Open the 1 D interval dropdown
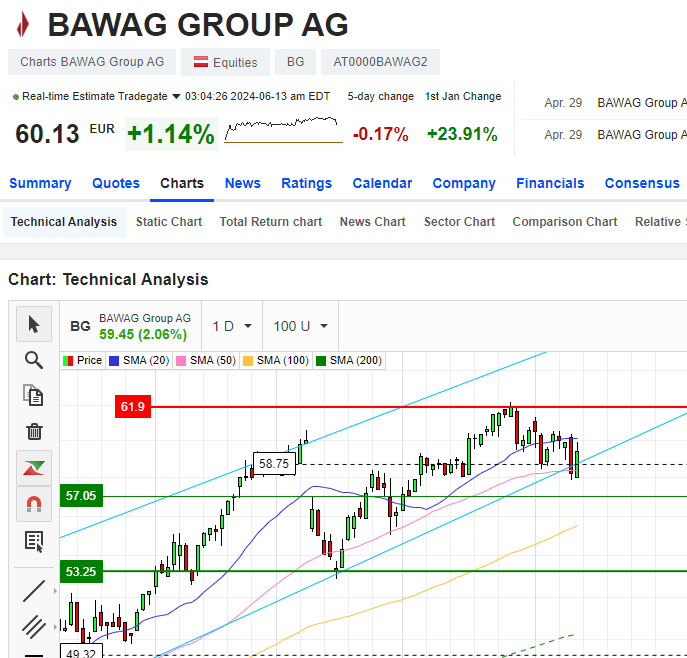The image size is (687, 658). (231, 326)
